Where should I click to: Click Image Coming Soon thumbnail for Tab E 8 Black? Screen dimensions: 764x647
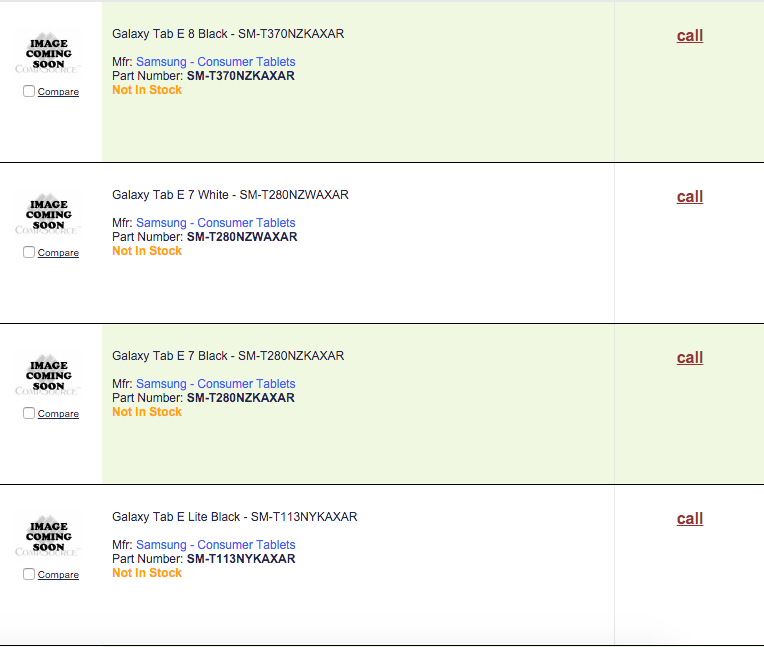click(49, 54)
